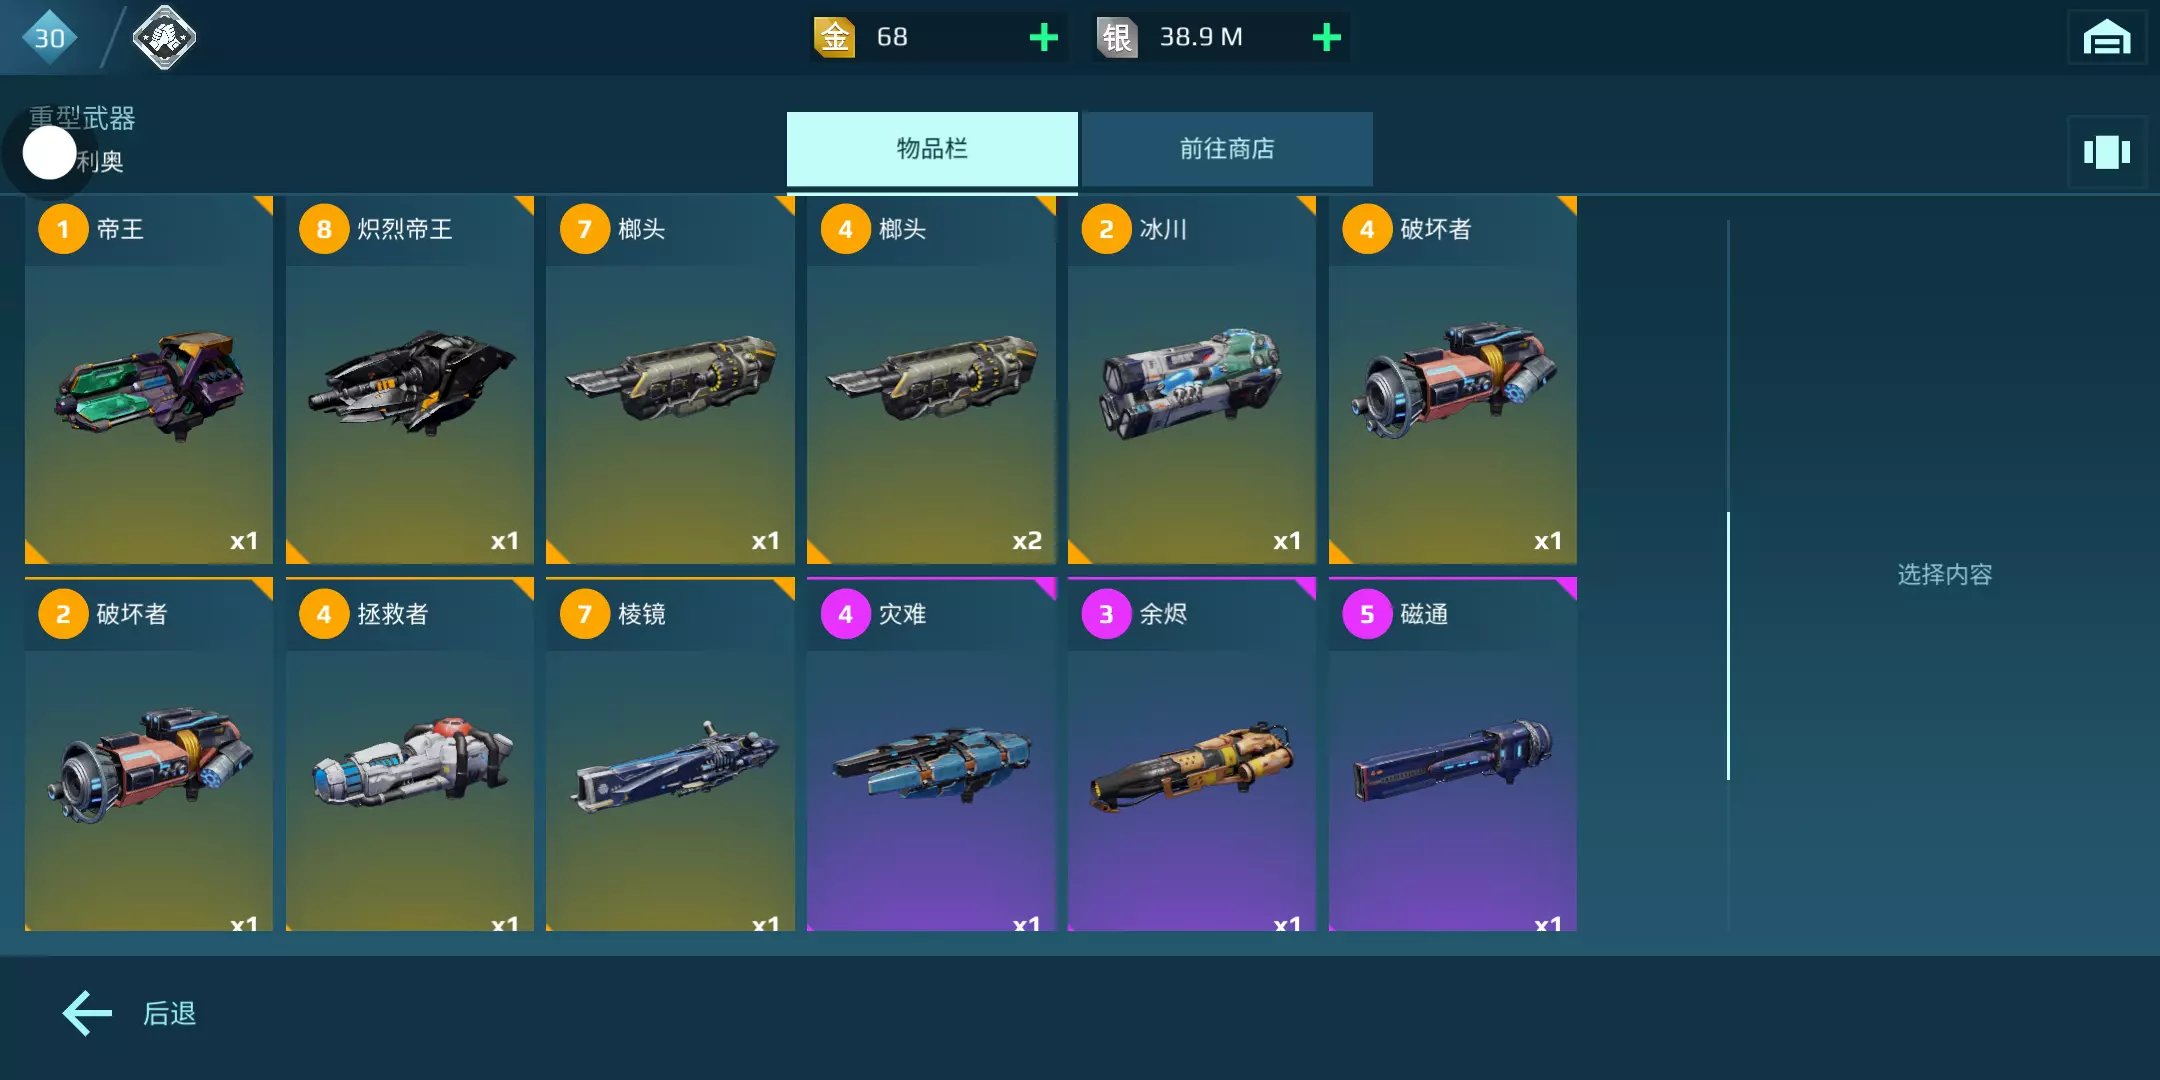Click the green plus next to silver
Viewport: 2160px width, 1080px height.
click(x=1326, y=38)
